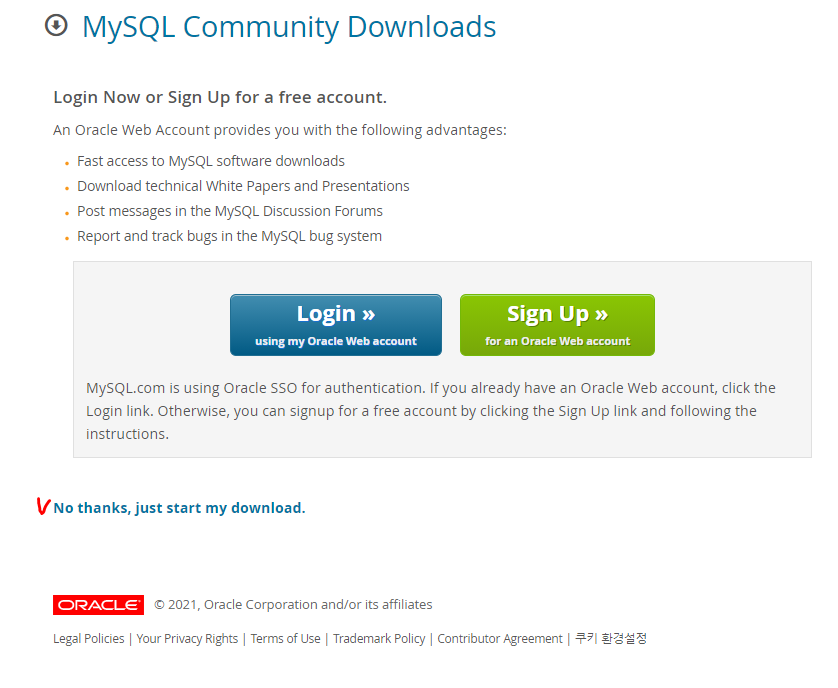Open the 쿠키 환경설정 cookie settings link
Screen dimensions: 838x688
tap(611, 638)
